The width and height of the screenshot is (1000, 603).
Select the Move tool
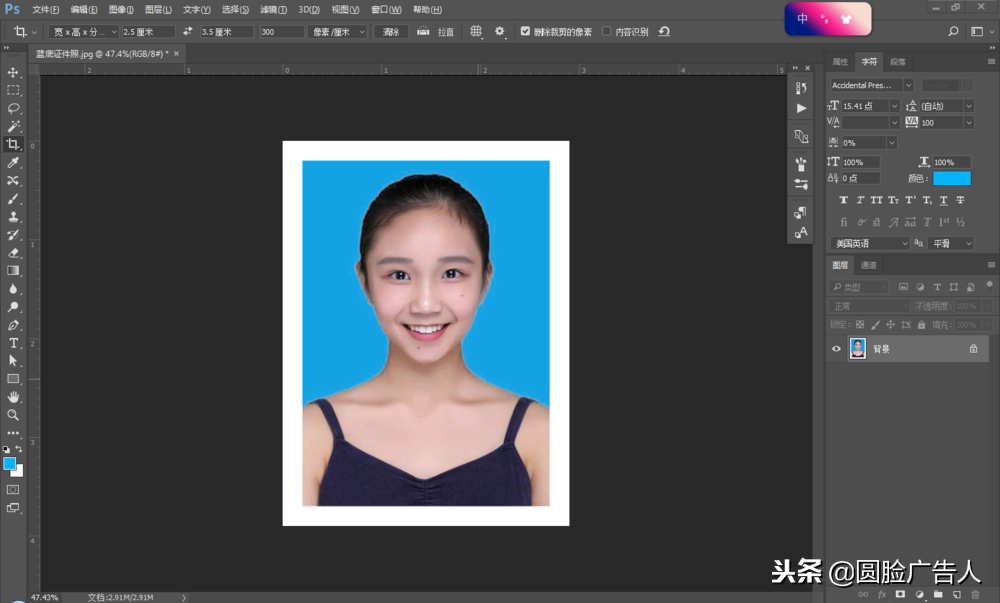click(x=13, y=73)
